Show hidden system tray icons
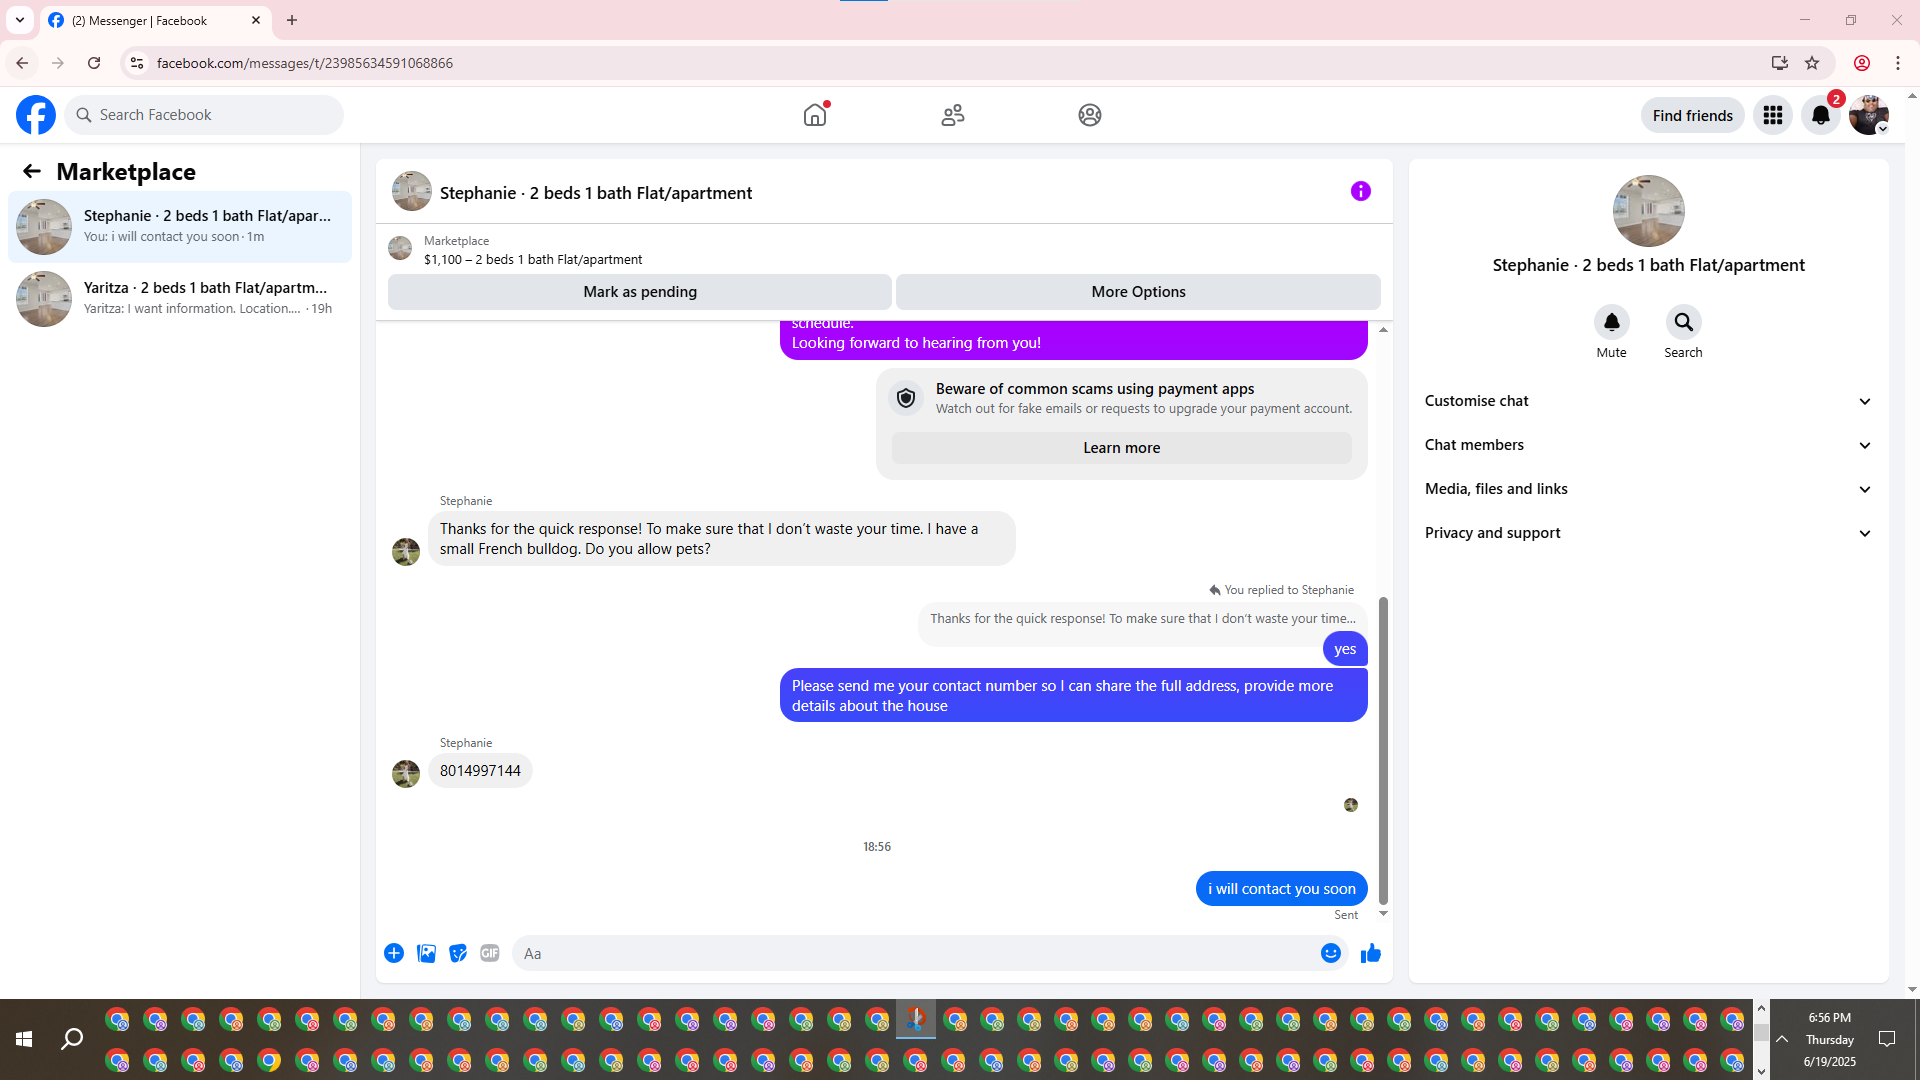Viewport: 1920px width, 1080px height. click(1782, 1040)
